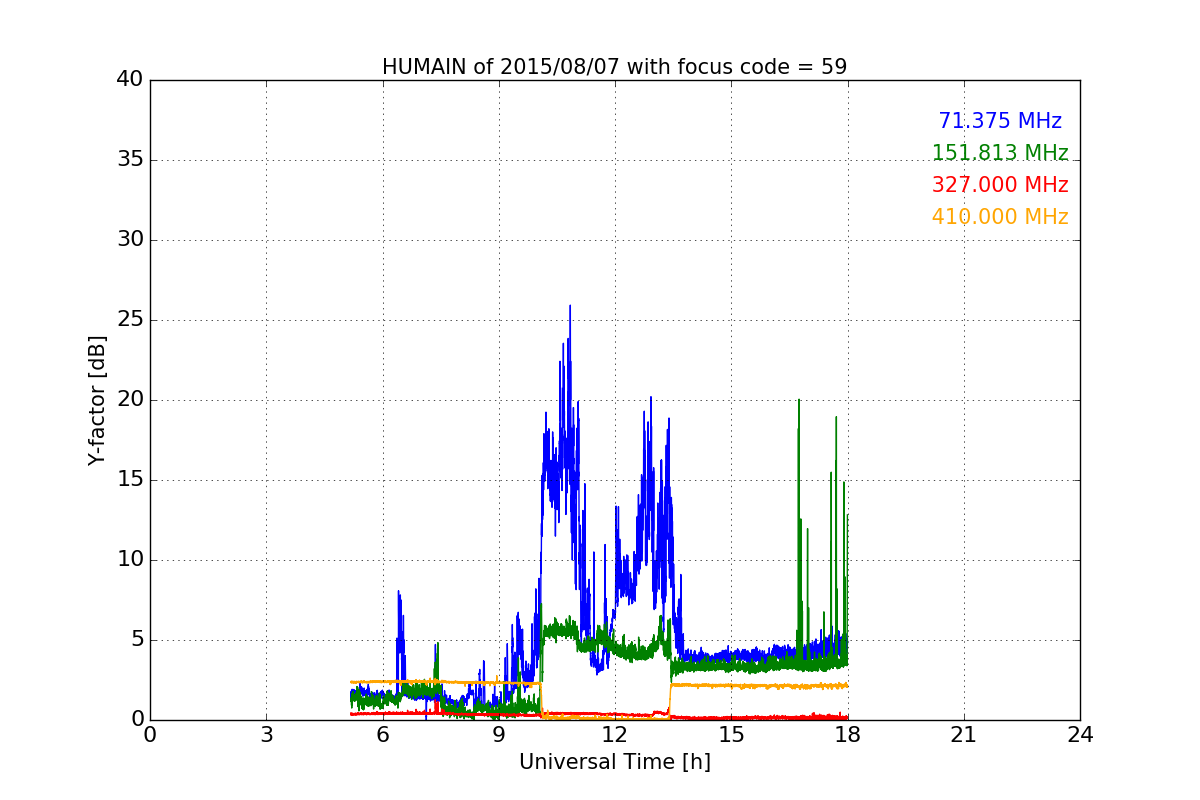This screenshot has height=800, width=1200.
Task: Select the blue 71.375 MHz legend label
Action: (x=1000, y=121)
